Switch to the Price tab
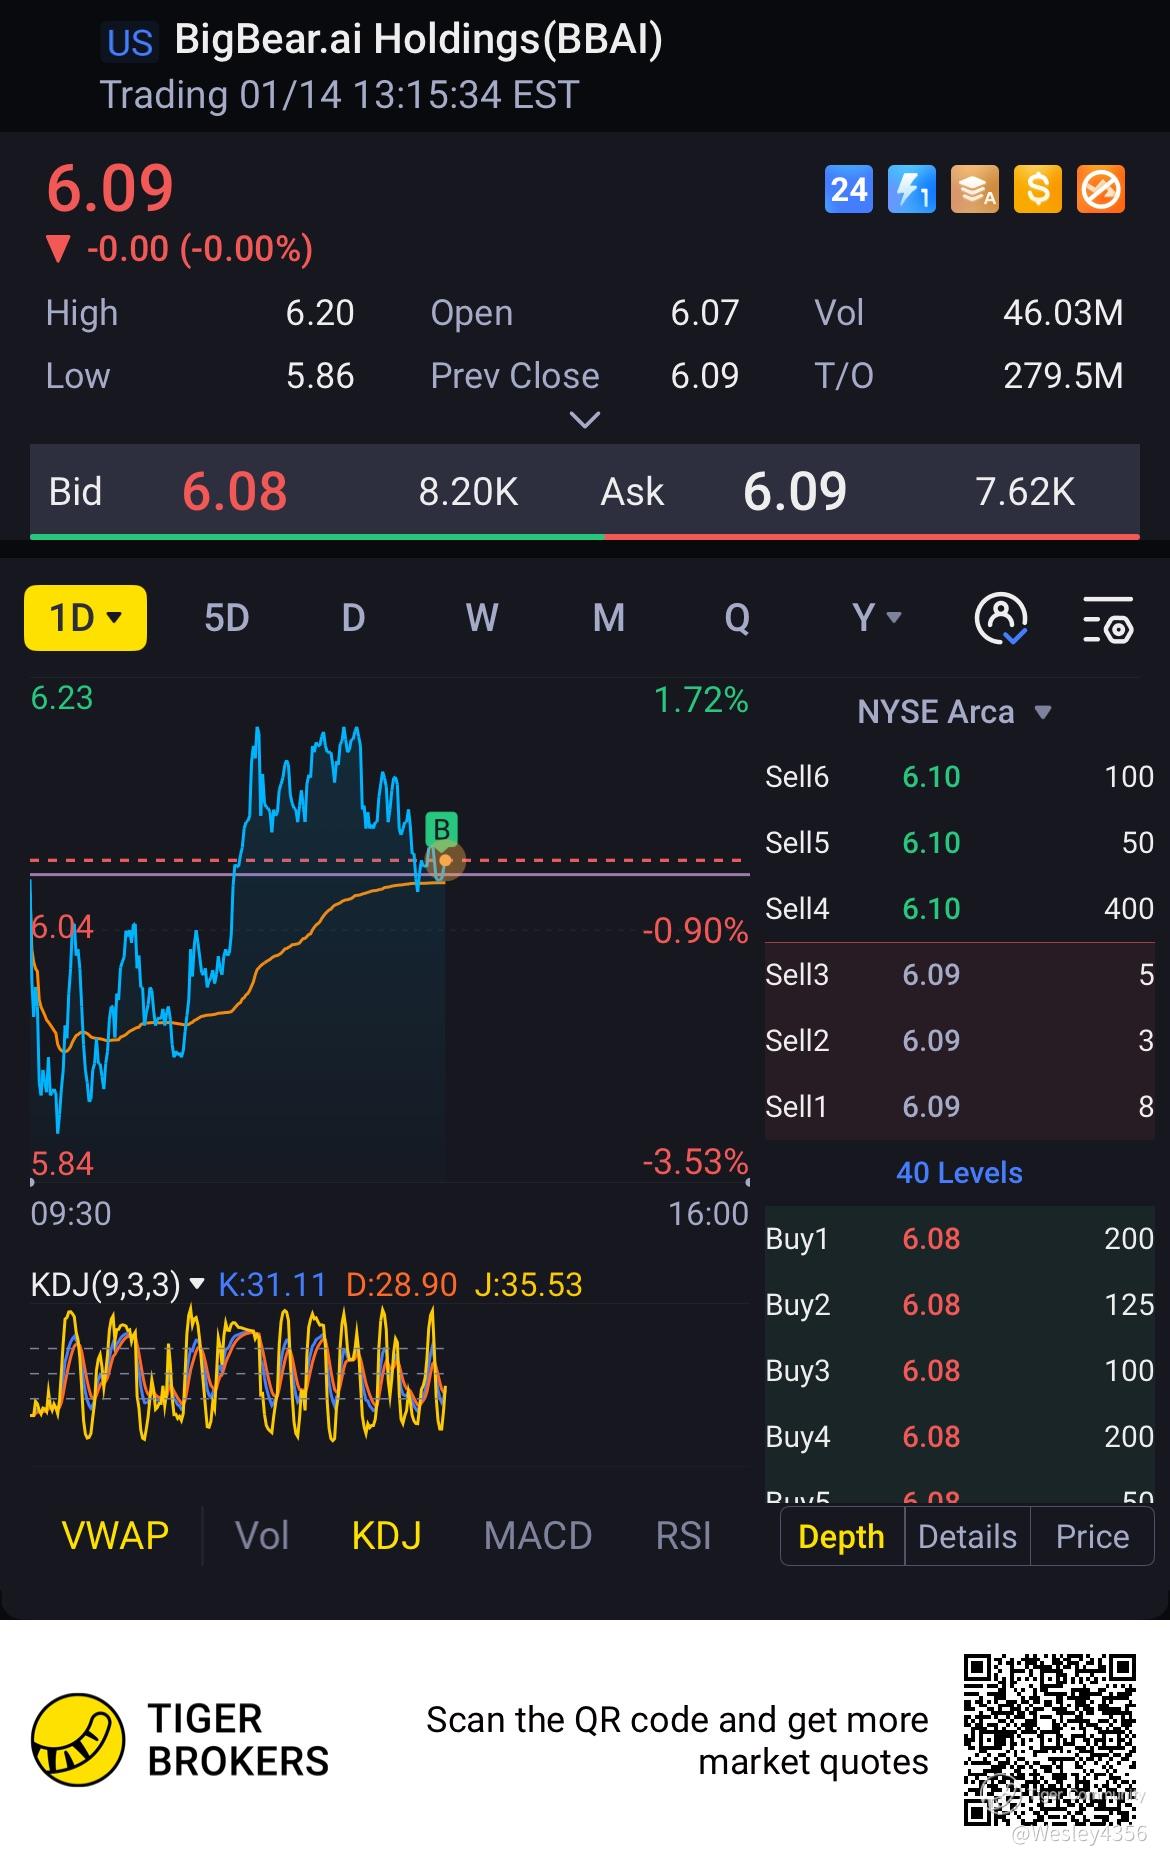This screenshot has height=1860, width=1170. pyautogui.click(x=1092, y=1536)
